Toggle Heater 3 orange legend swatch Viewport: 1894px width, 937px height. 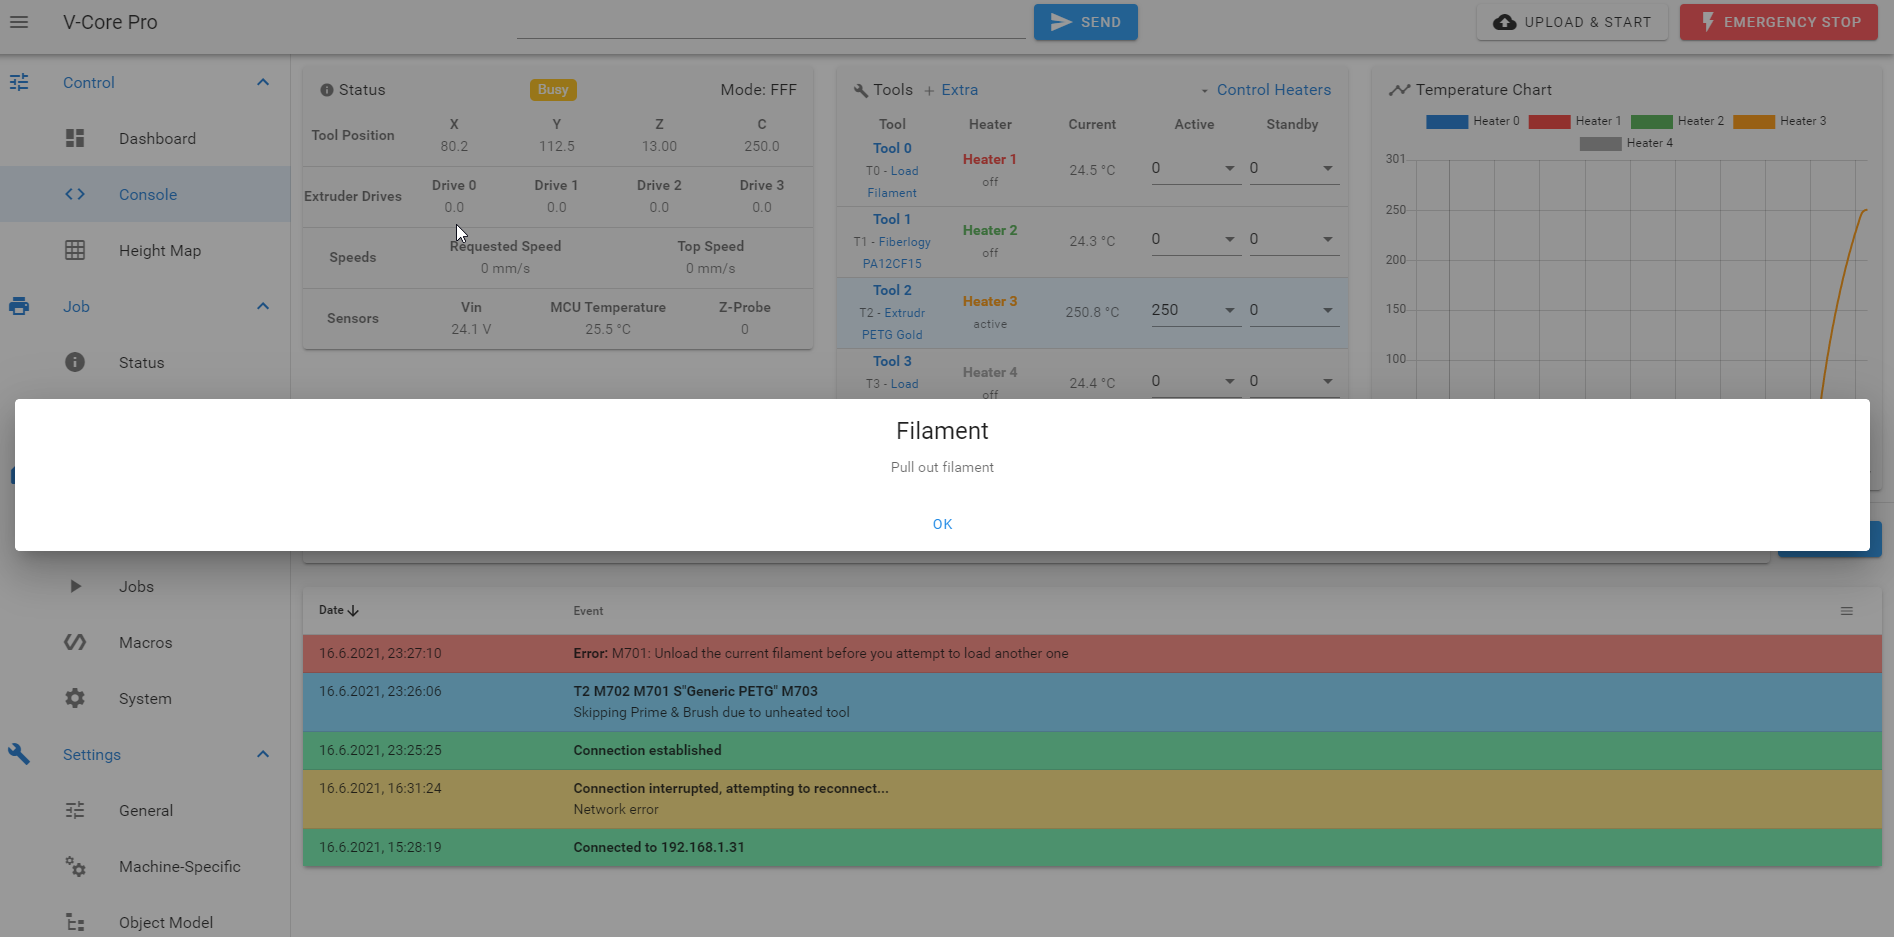point(1754,122)
